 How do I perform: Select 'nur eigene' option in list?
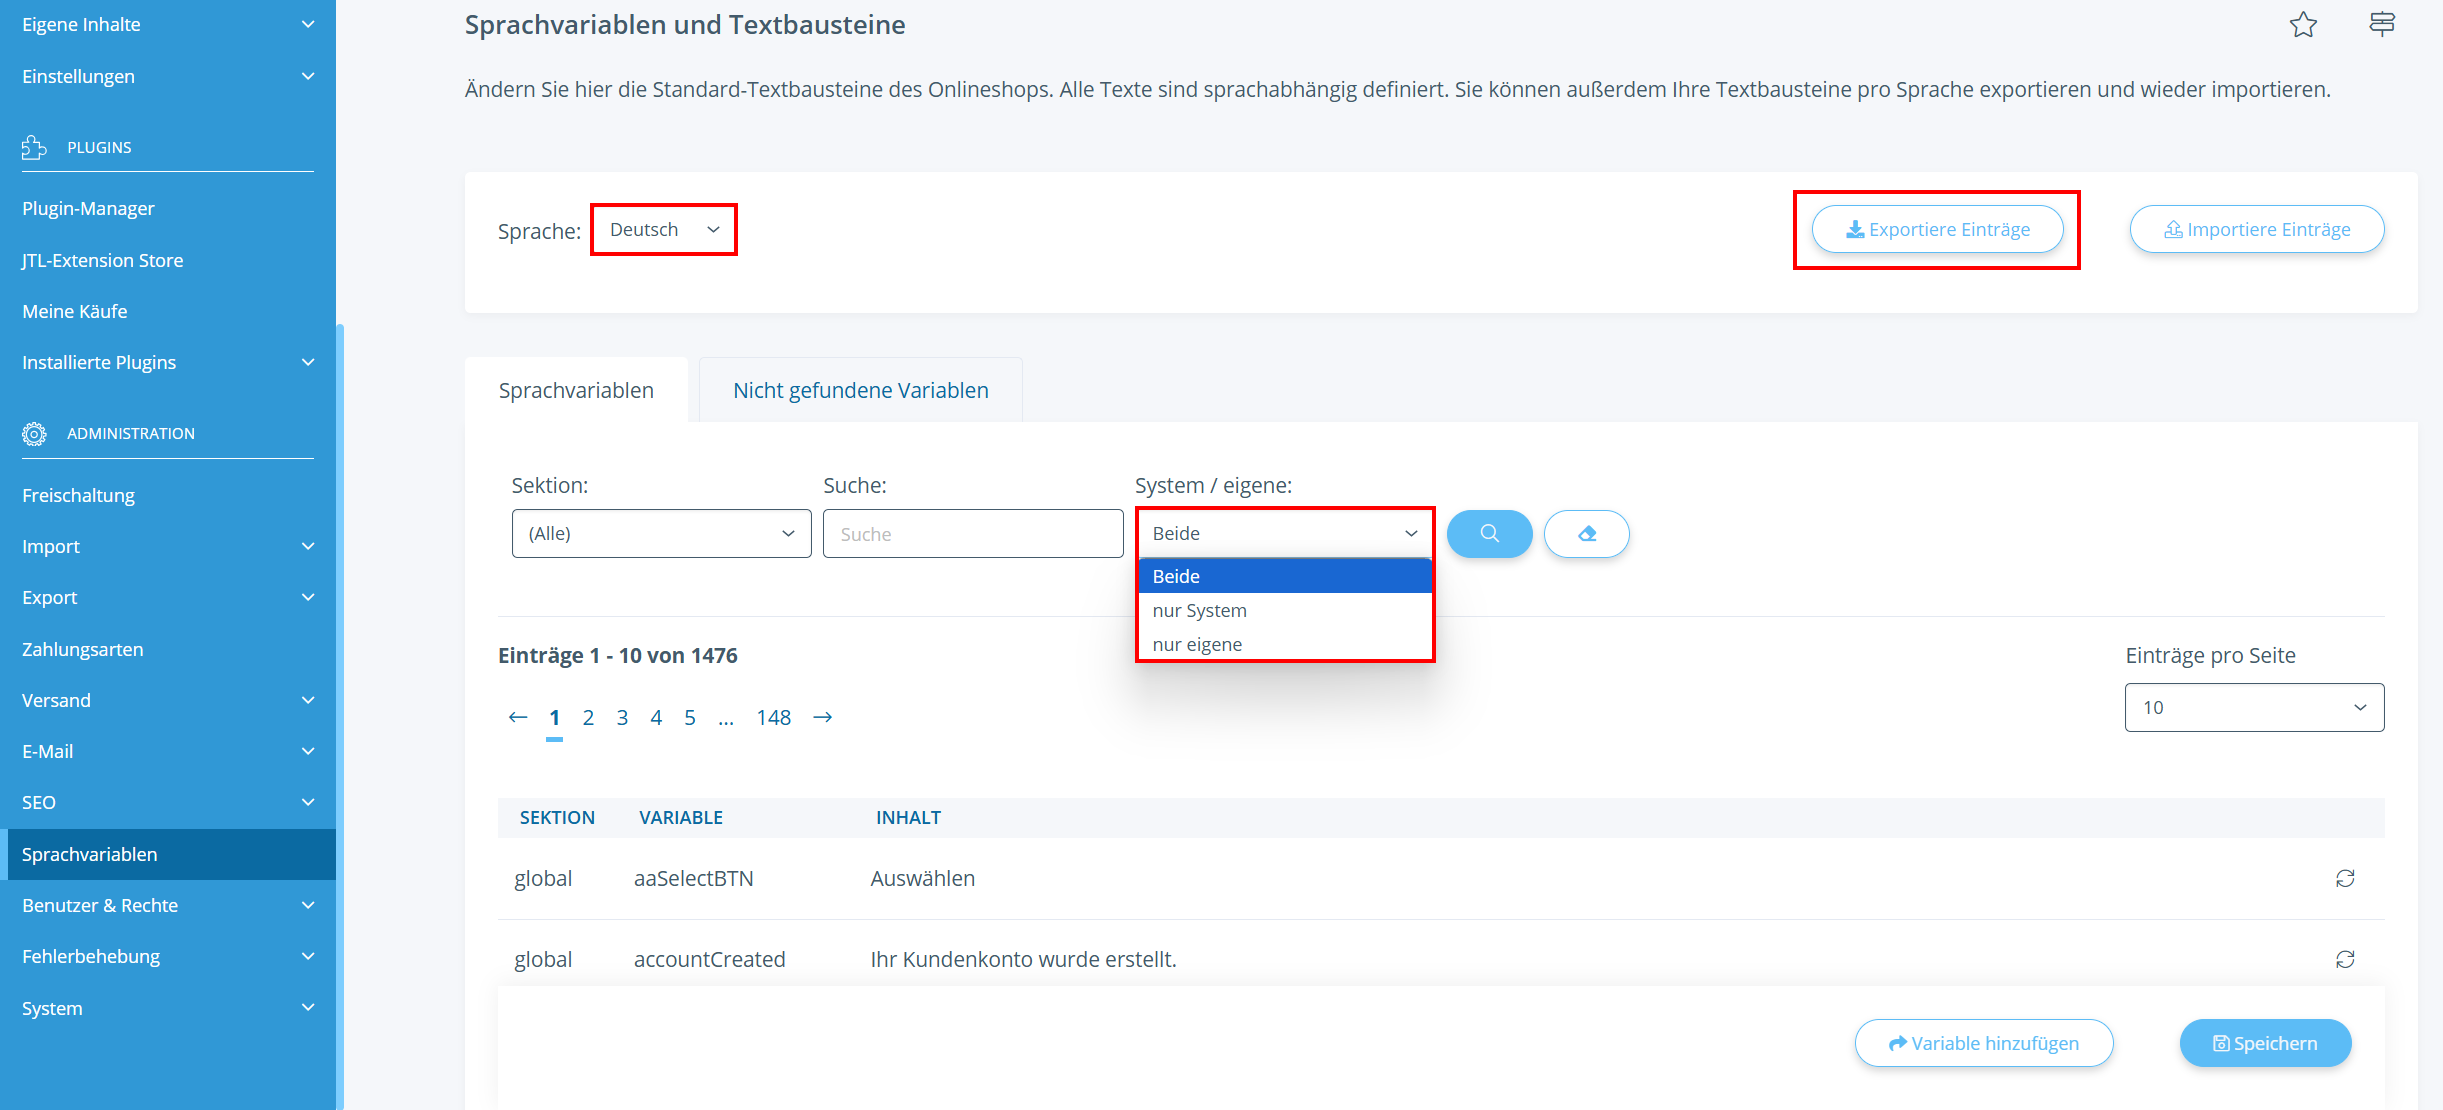tap(1197, 644)
